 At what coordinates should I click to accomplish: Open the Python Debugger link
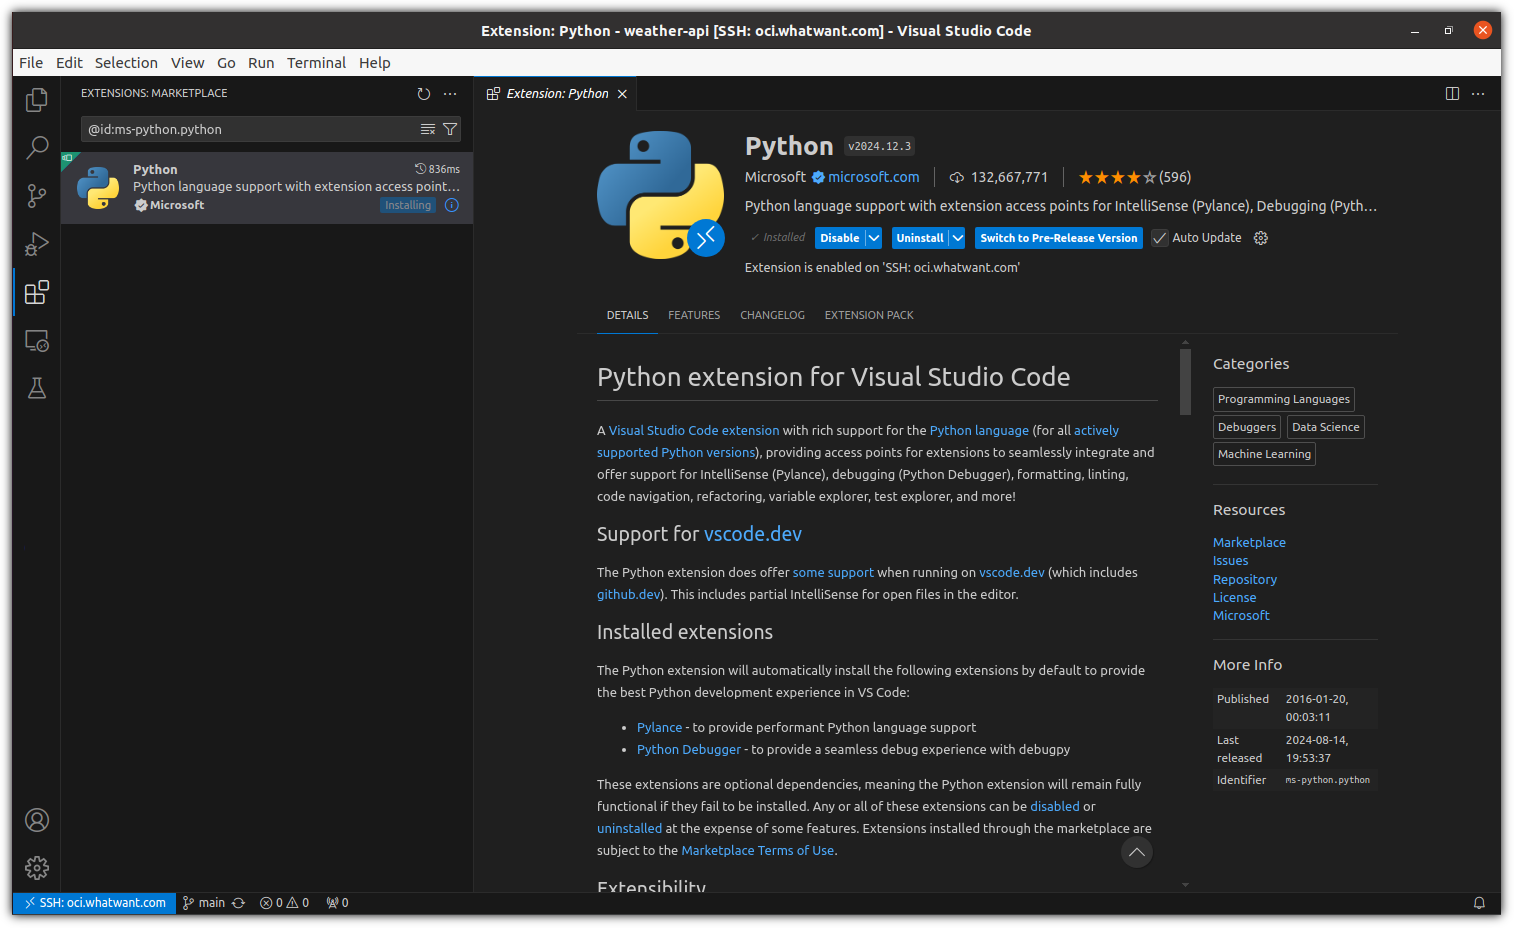(689, 750)
